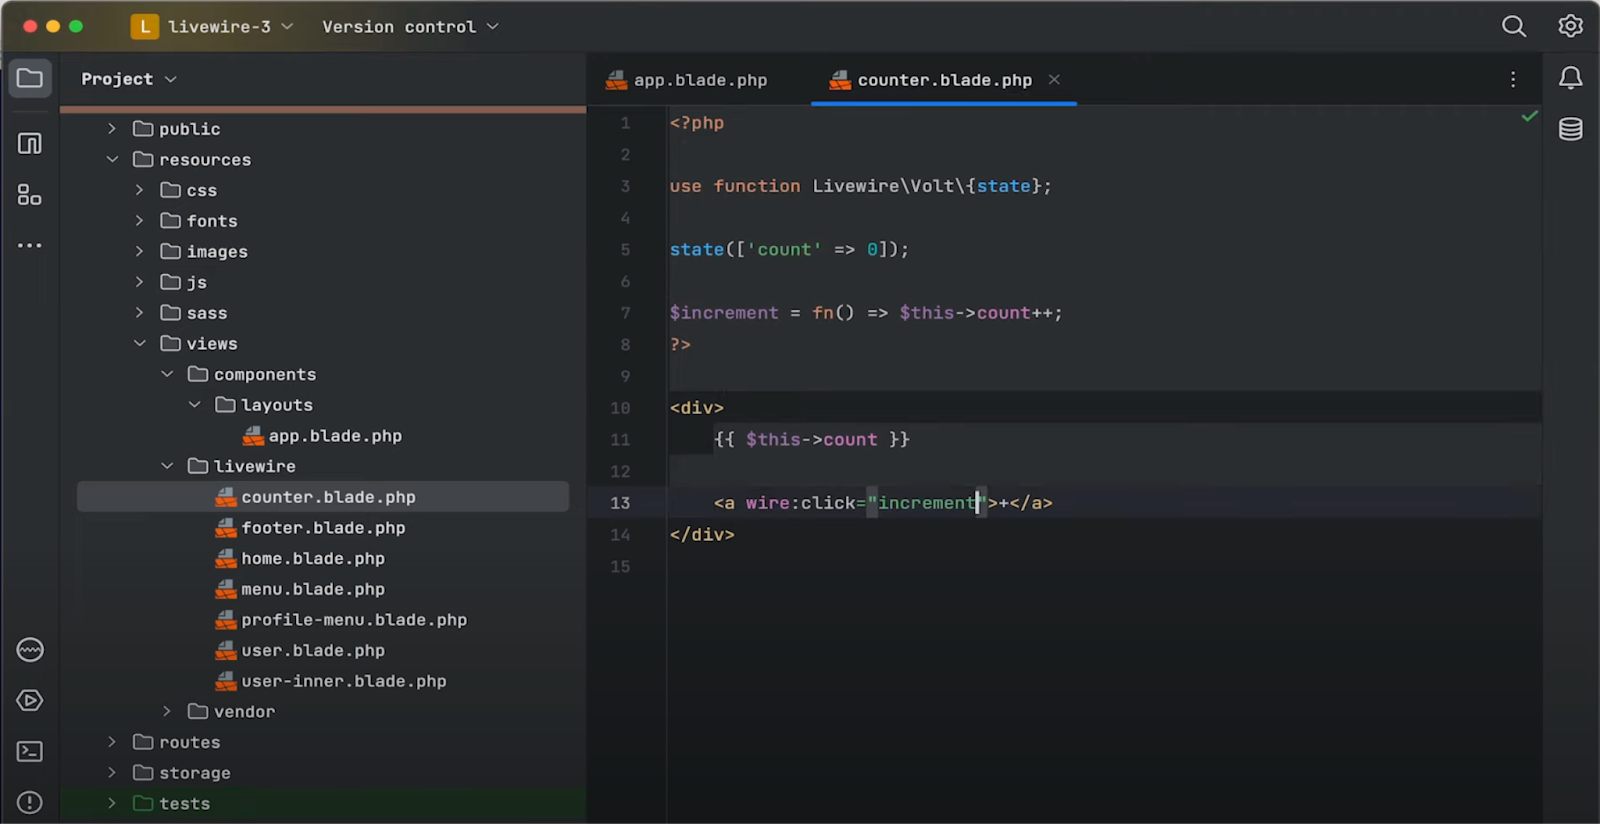
Task: Expand the fonts folder
Action: [x=139, y=221]
